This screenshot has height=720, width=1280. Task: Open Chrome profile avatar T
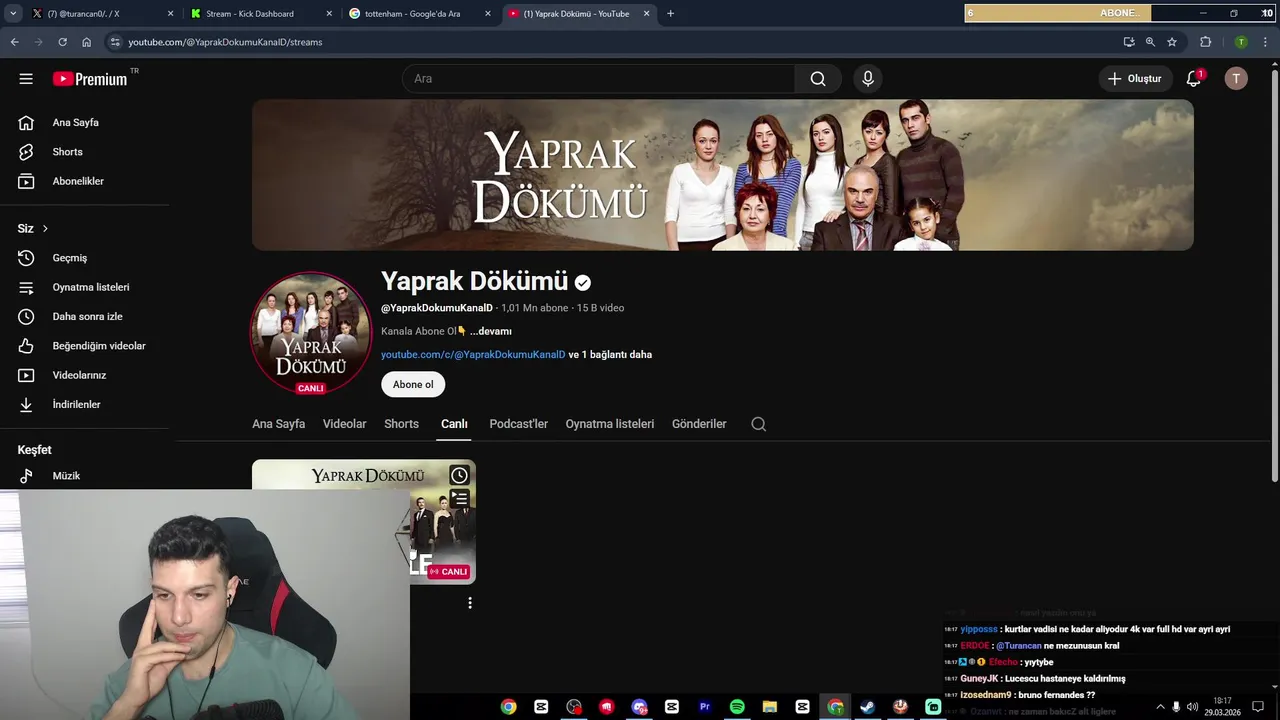coord(1241,42)
